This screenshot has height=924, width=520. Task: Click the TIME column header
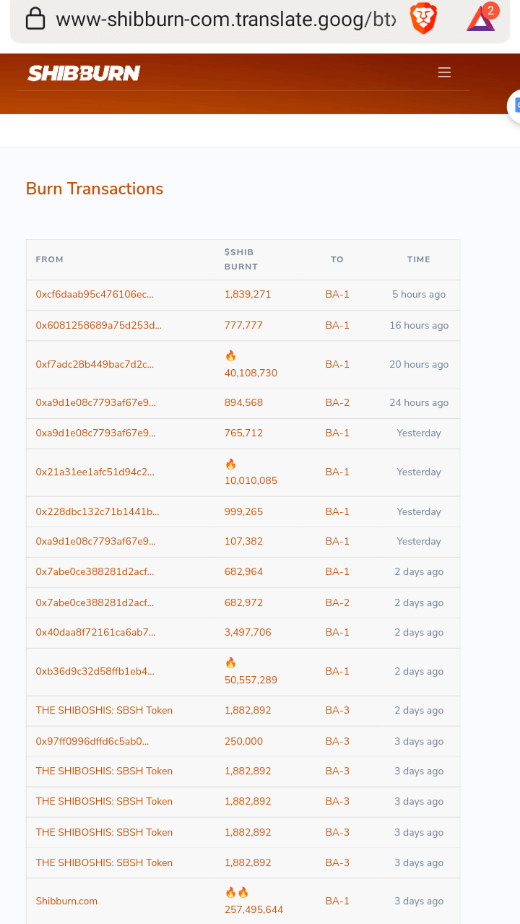click(x=419, y=259)
